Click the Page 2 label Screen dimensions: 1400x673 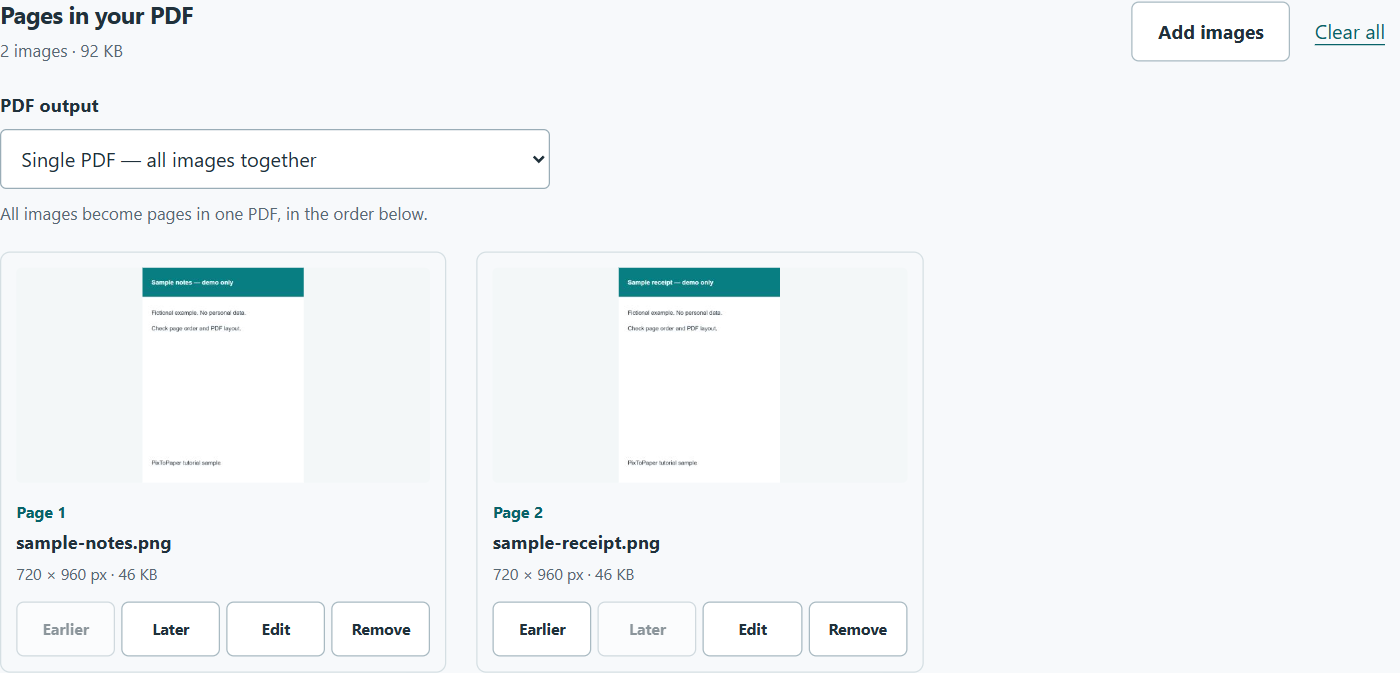click(x=518, y=513)
